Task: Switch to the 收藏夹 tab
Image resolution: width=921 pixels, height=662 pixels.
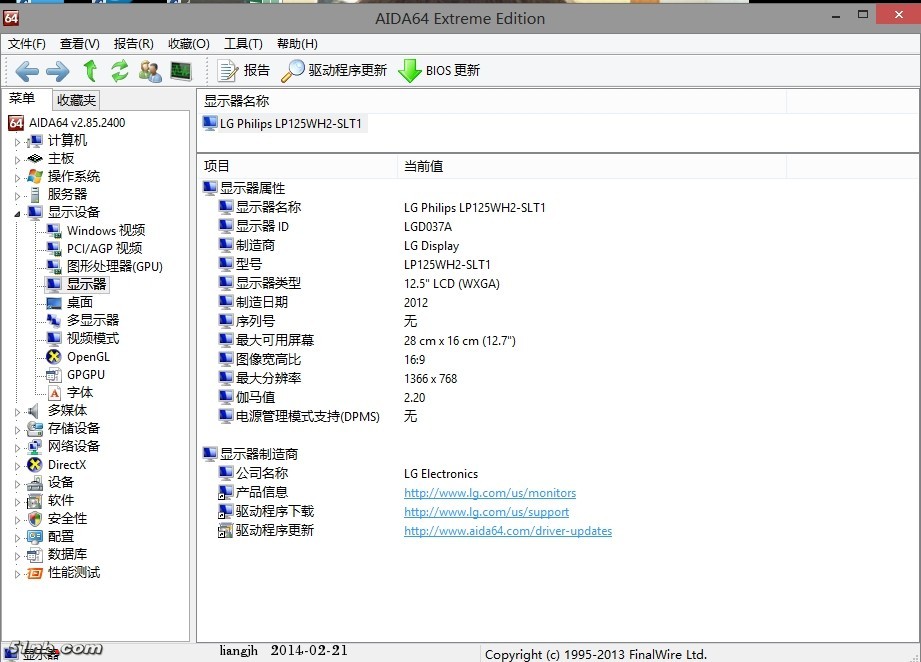Action: [76, 99]
